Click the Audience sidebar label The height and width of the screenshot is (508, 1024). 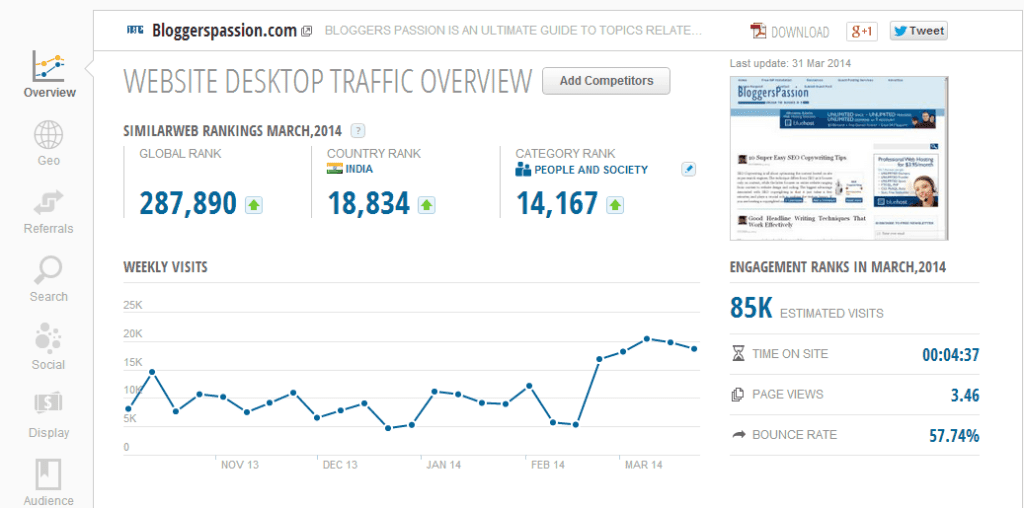point(48,501)
